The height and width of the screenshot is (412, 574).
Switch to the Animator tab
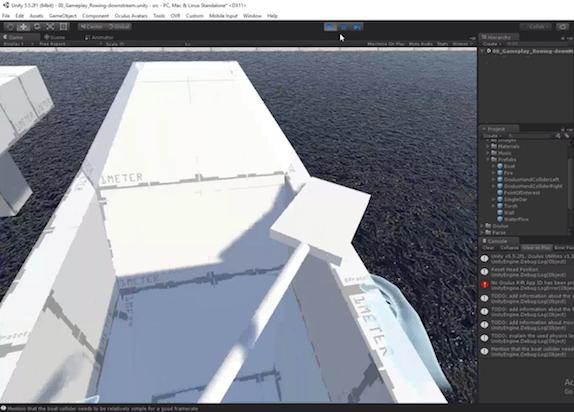click(99, 37)
